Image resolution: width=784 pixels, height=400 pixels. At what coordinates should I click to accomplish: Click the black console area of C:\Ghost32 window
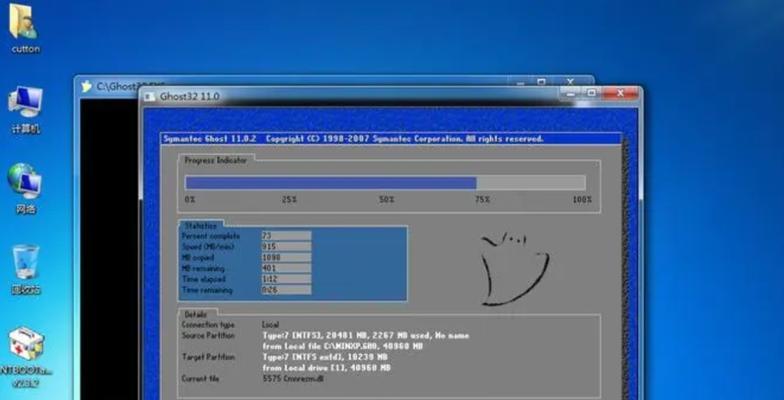[x=109, y=250]
